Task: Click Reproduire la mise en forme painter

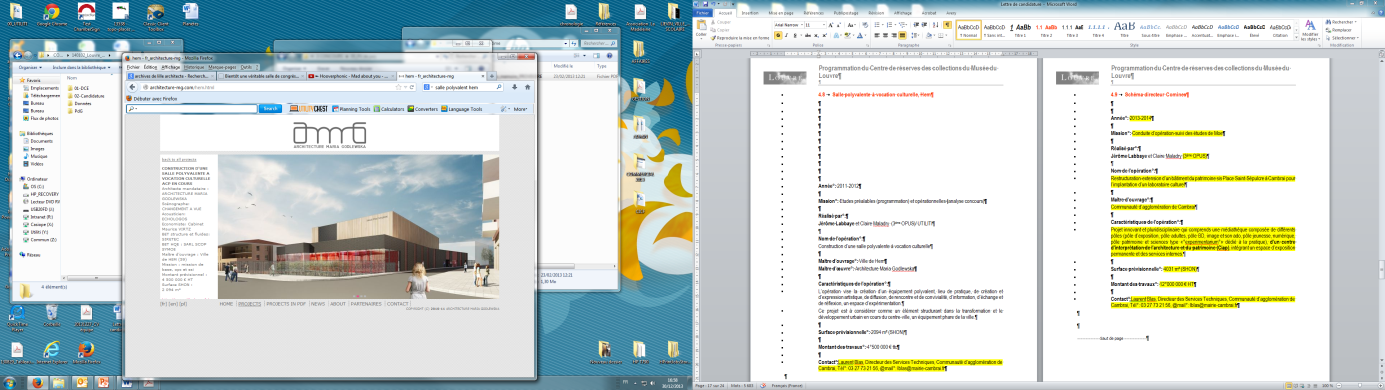Action: coord(739,38)
